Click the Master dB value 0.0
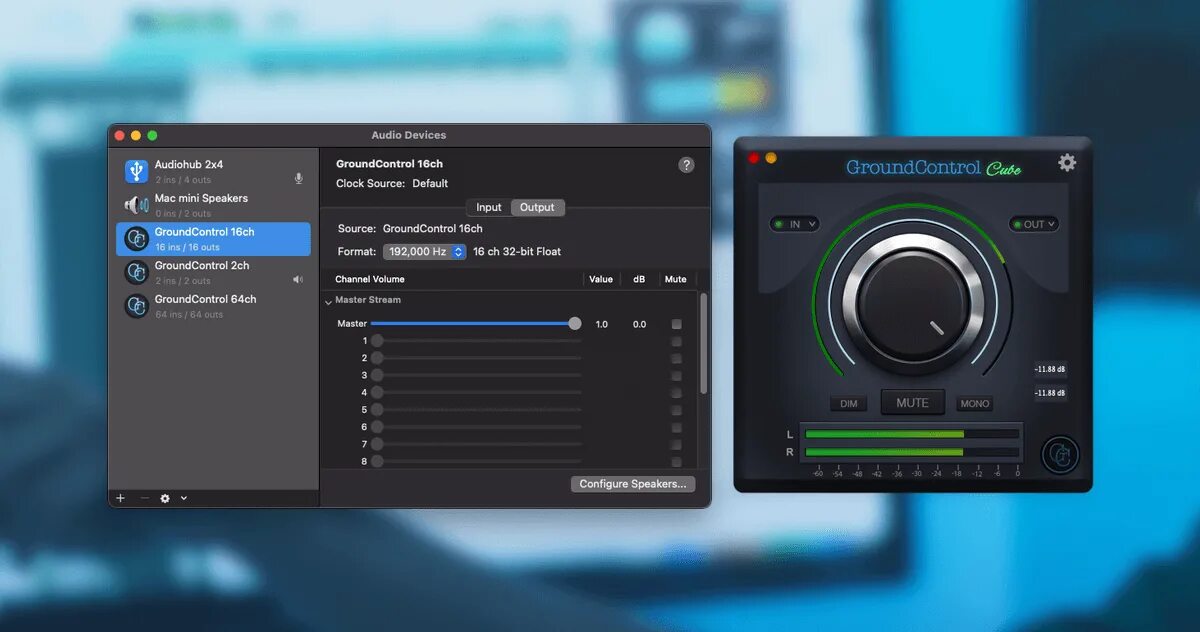The image size is (1200, 632). pyautogui.click(x=639, y=324)
